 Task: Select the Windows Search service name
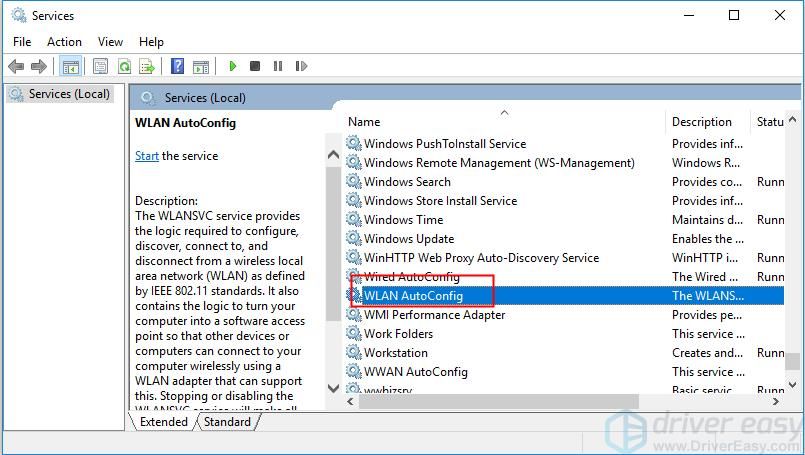click(x=407, y=182)
